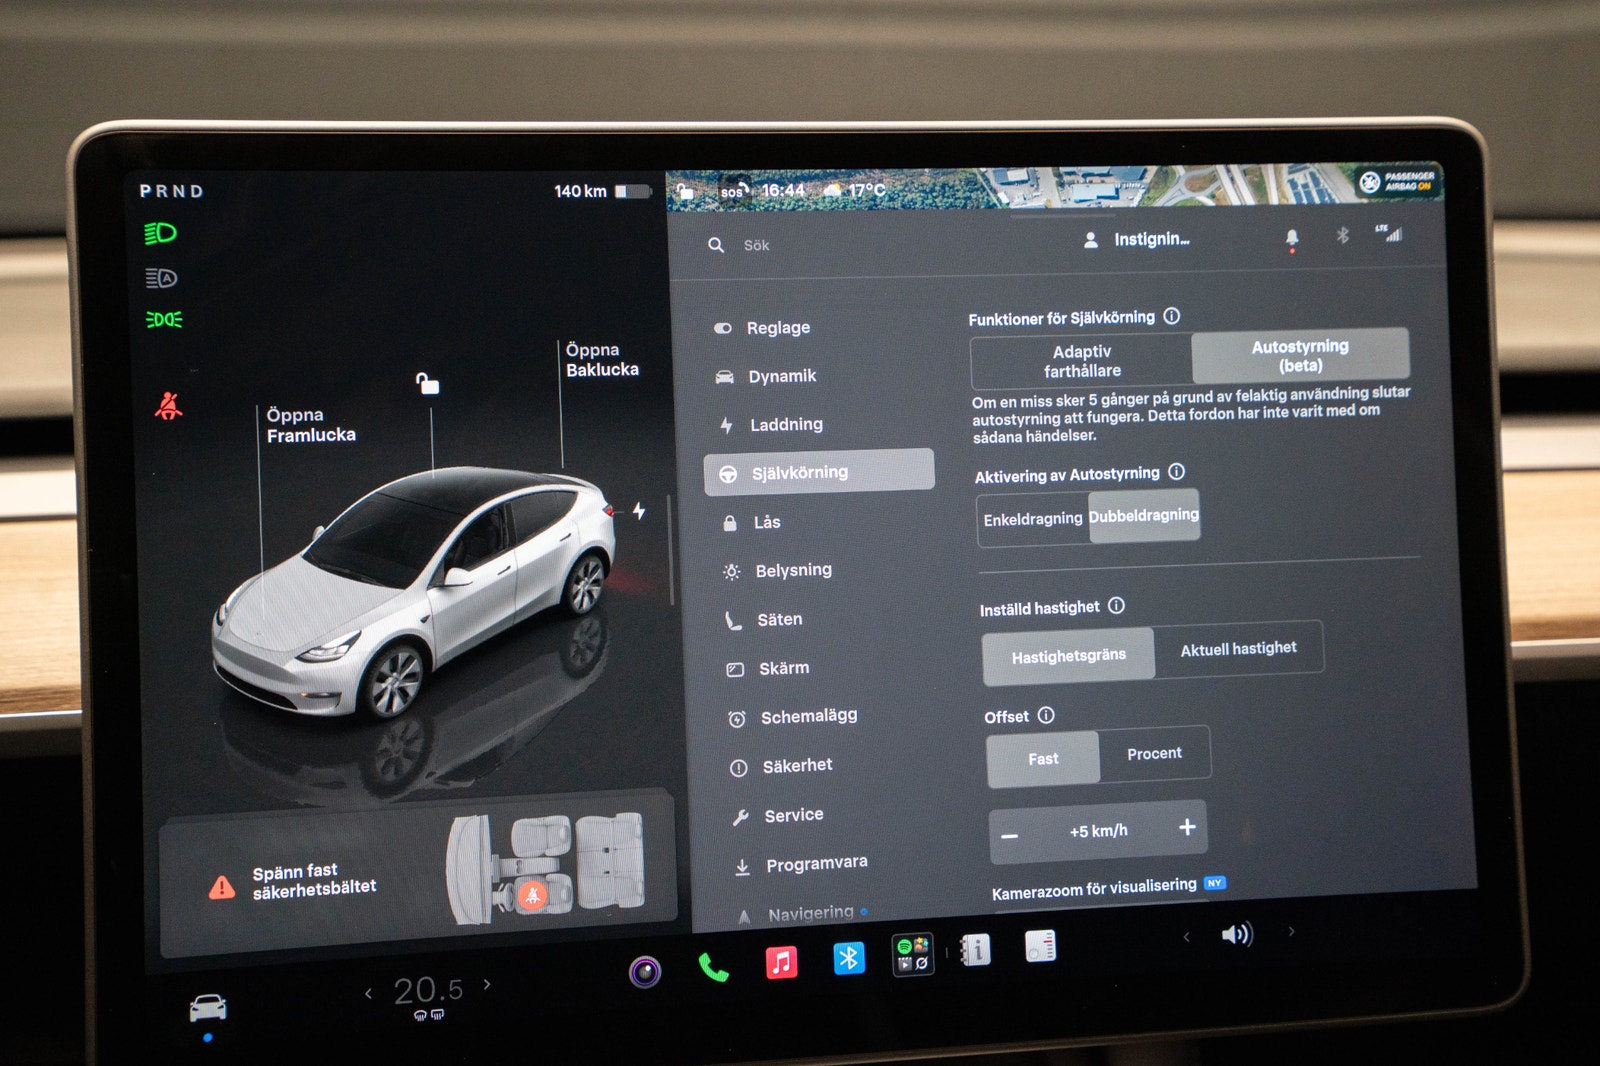1600x1066 pixels.
Task: Tap the SOS icon in status bar
Action: pyautogui.click(x=733, y=191)
